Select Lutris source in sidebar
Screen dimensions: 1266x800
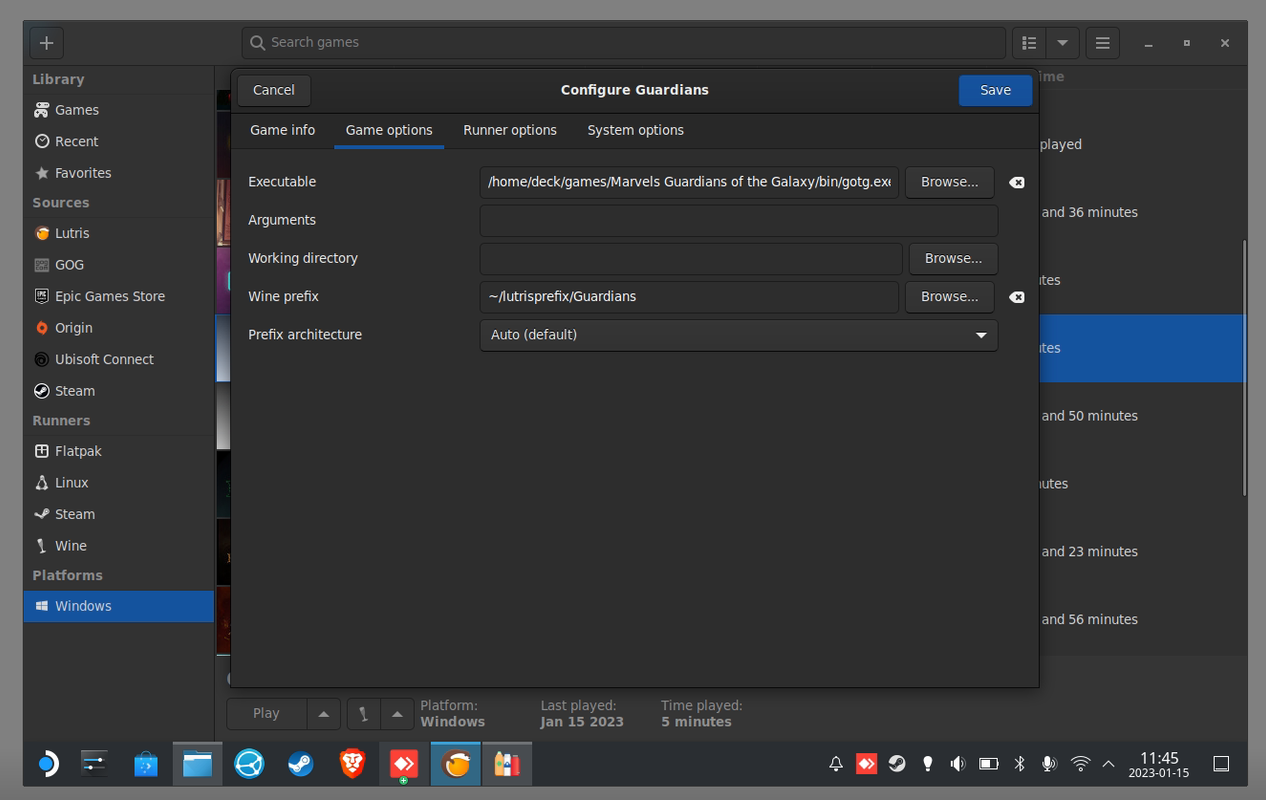119,233
